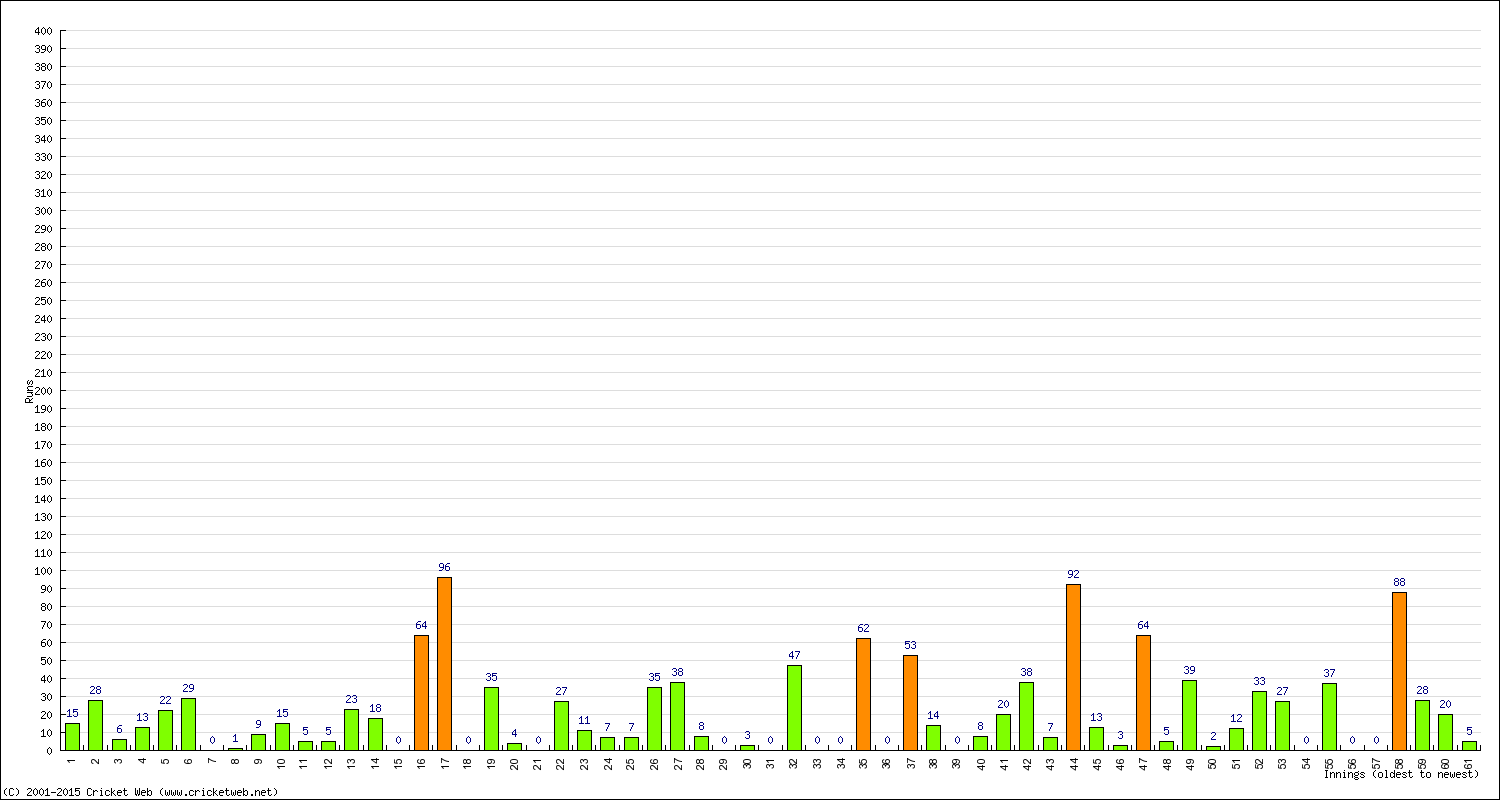The width and height of the screenshot is (1500, 800).
Task: Click the innings 23 green bar with 11 runs
Action: [x=584, y=740]
